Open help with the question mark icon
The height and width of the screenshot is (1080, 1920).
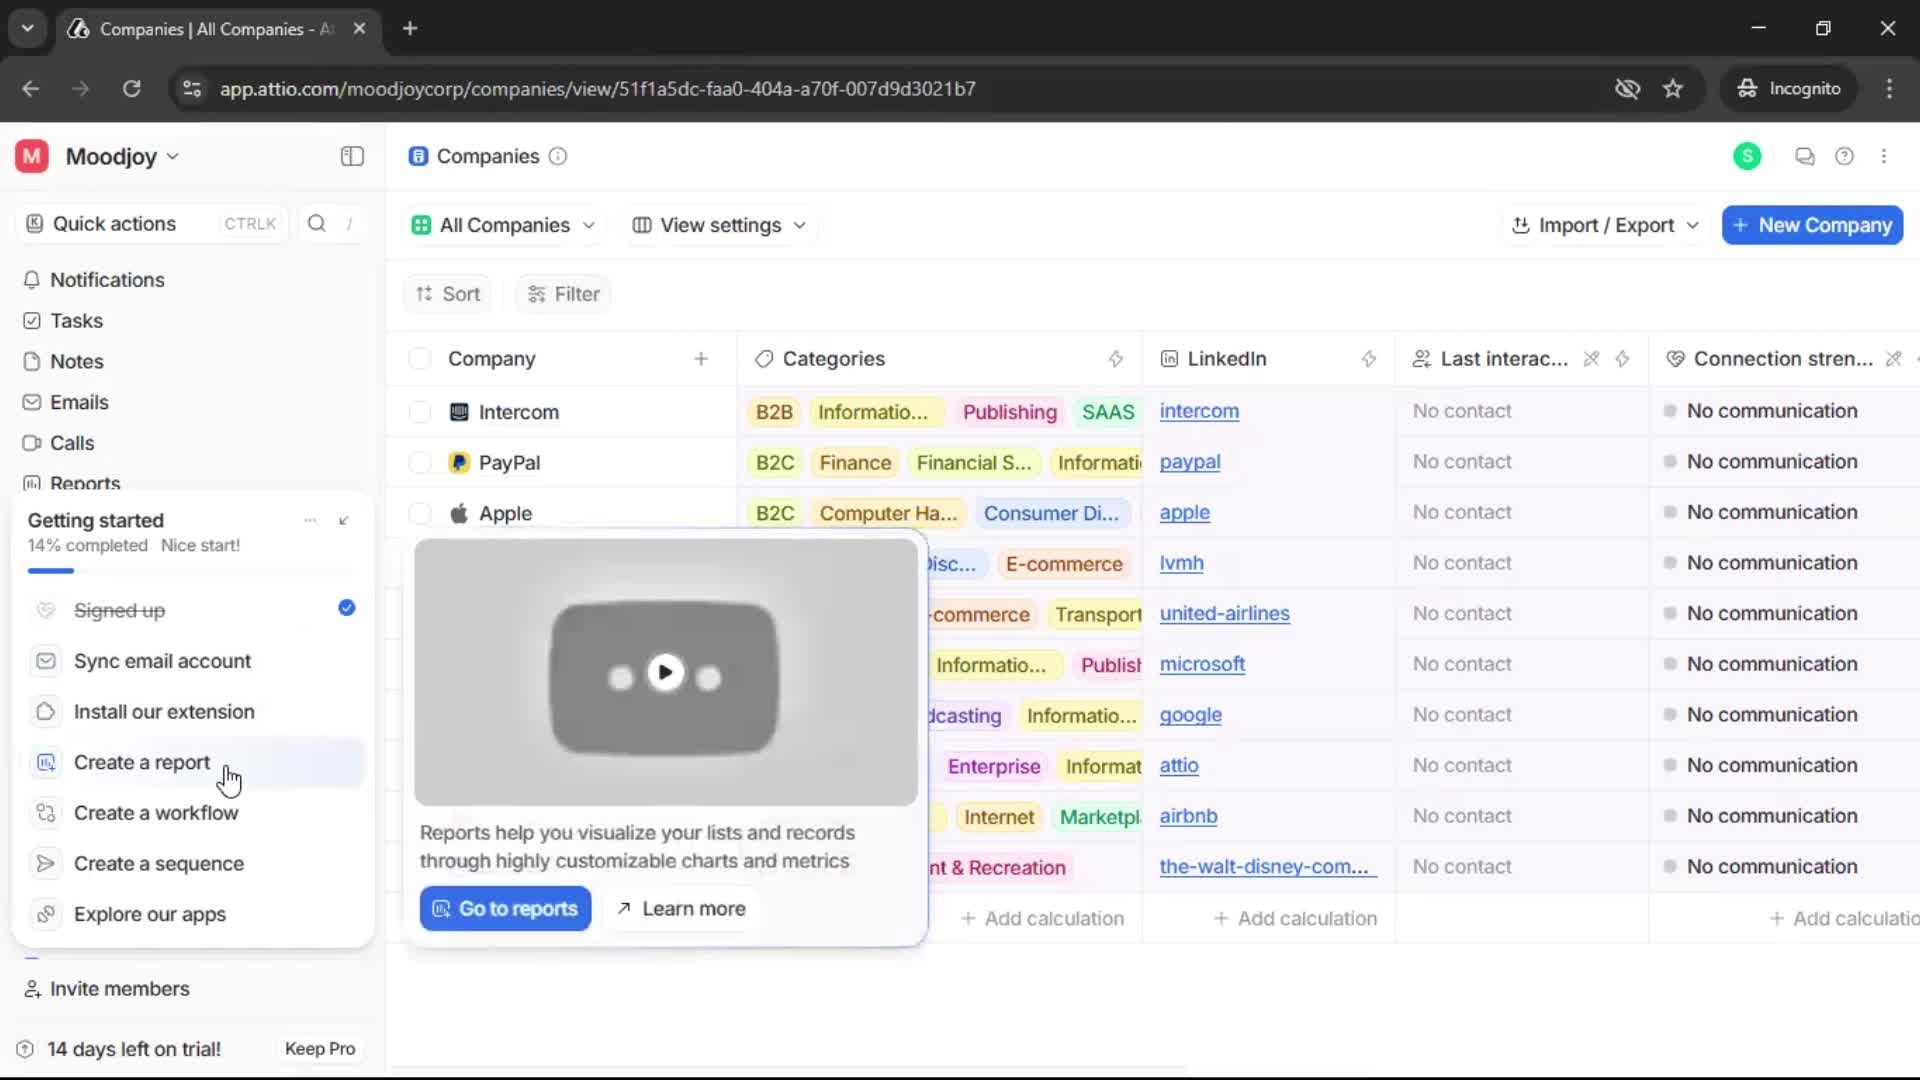coord(1845,156)
